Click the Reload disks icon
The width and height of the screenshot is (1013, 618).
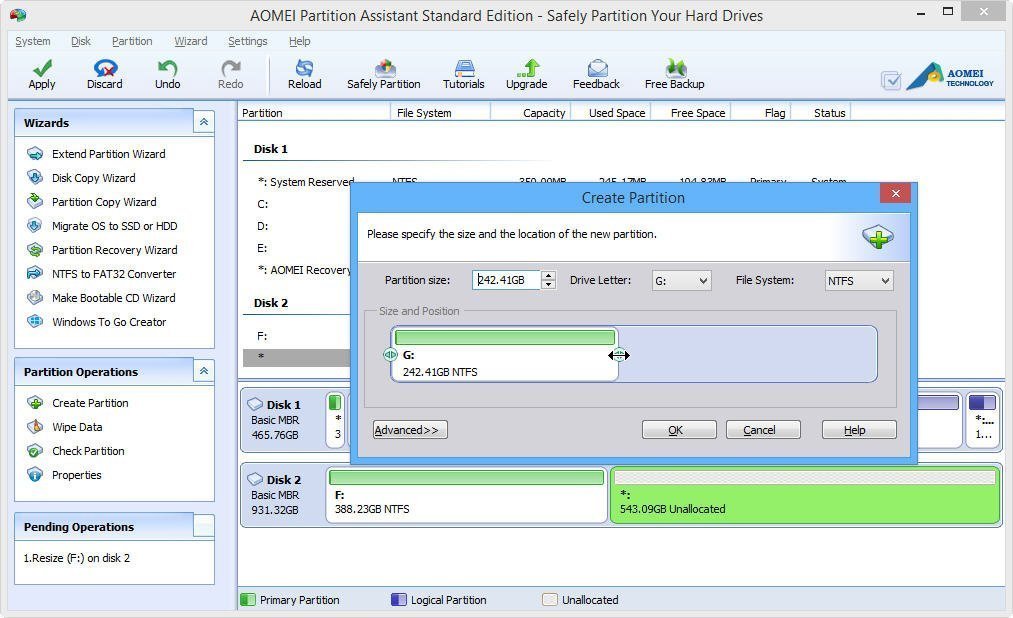304,68
